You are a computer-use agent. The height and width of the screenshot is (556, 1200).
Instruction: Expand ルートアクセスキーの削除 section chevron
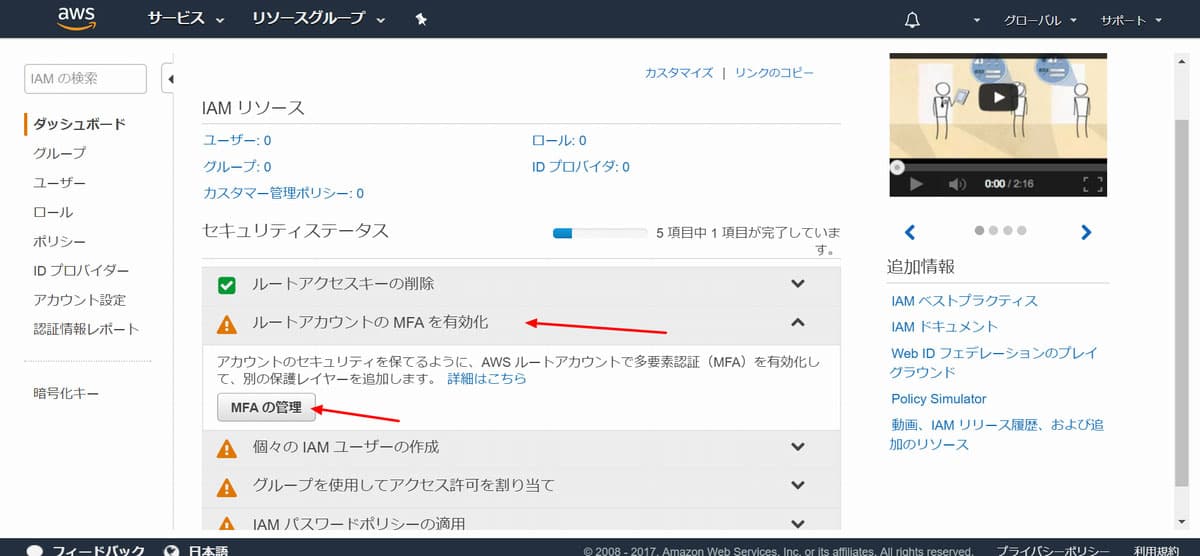[798, 284]
